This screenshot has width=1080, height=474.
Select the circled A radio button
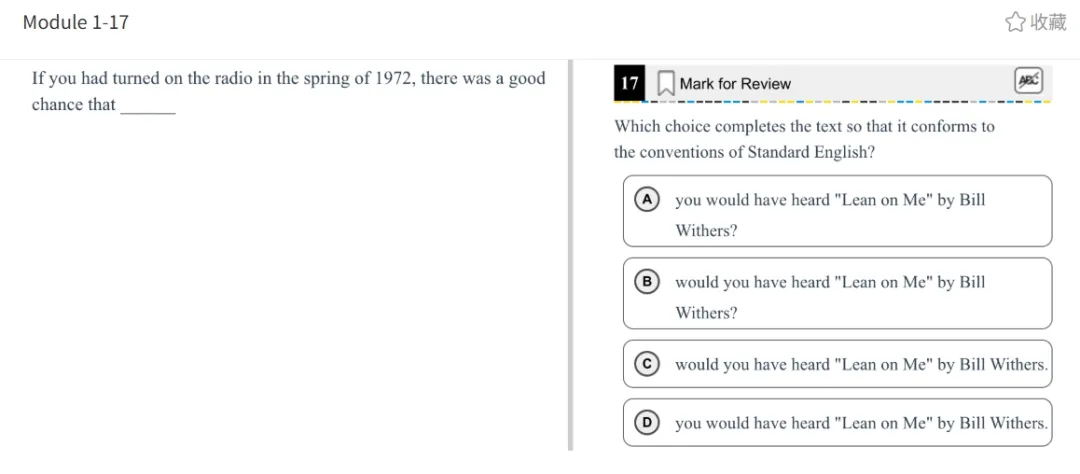pyautogui.click(x=647, y=199)
